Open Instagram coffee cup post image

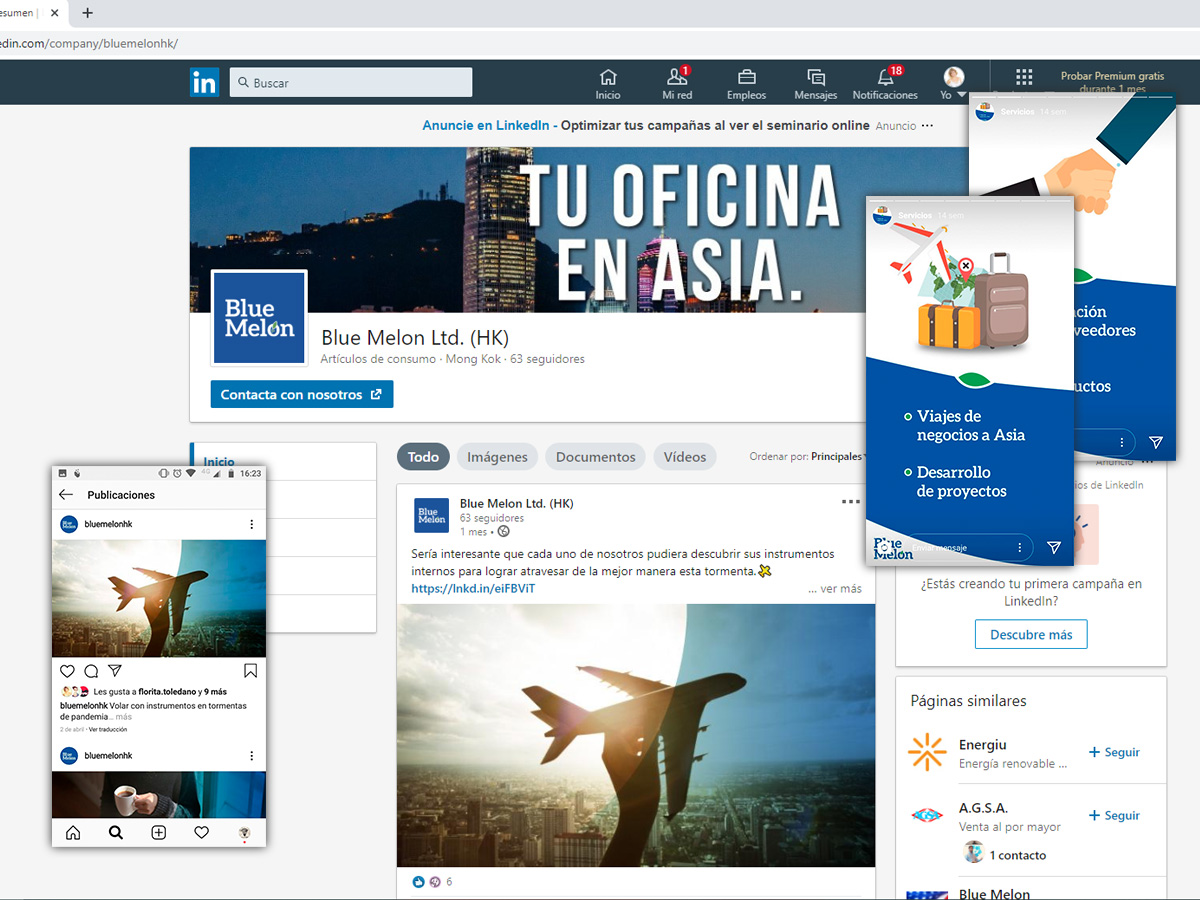[159, 795]
